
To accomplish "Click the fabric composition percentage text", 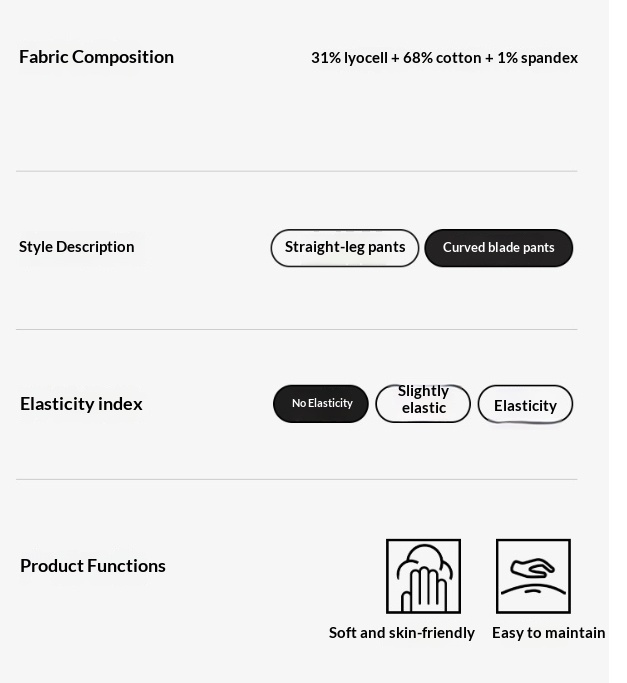I will tap(444, 57).
